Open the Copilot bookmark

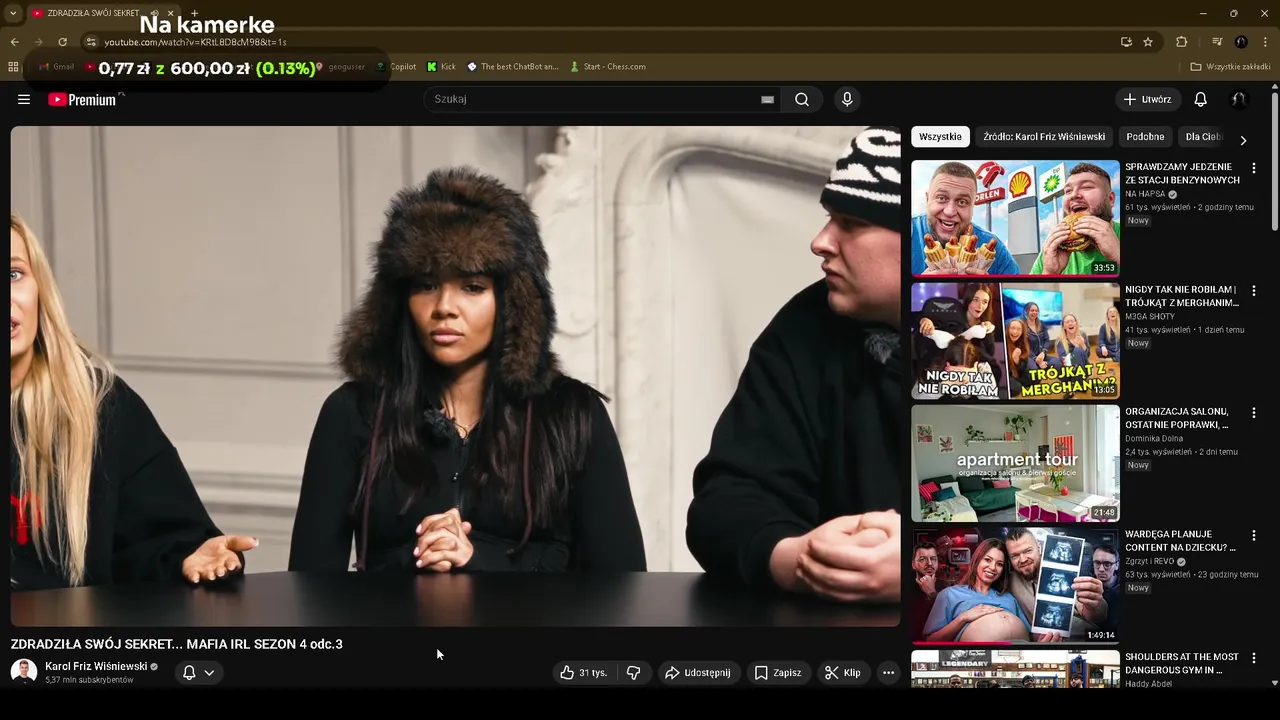[396, 67]
